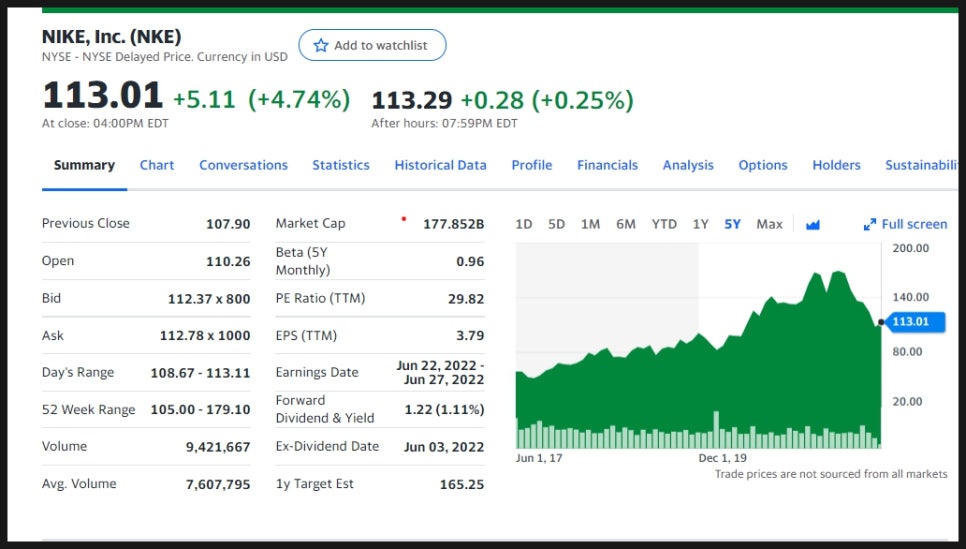Image resolution: width=966 pixels, height=549 pixels.
Task: Click the PE Ratio value 29.82
Action: click(x=466, y=299)
